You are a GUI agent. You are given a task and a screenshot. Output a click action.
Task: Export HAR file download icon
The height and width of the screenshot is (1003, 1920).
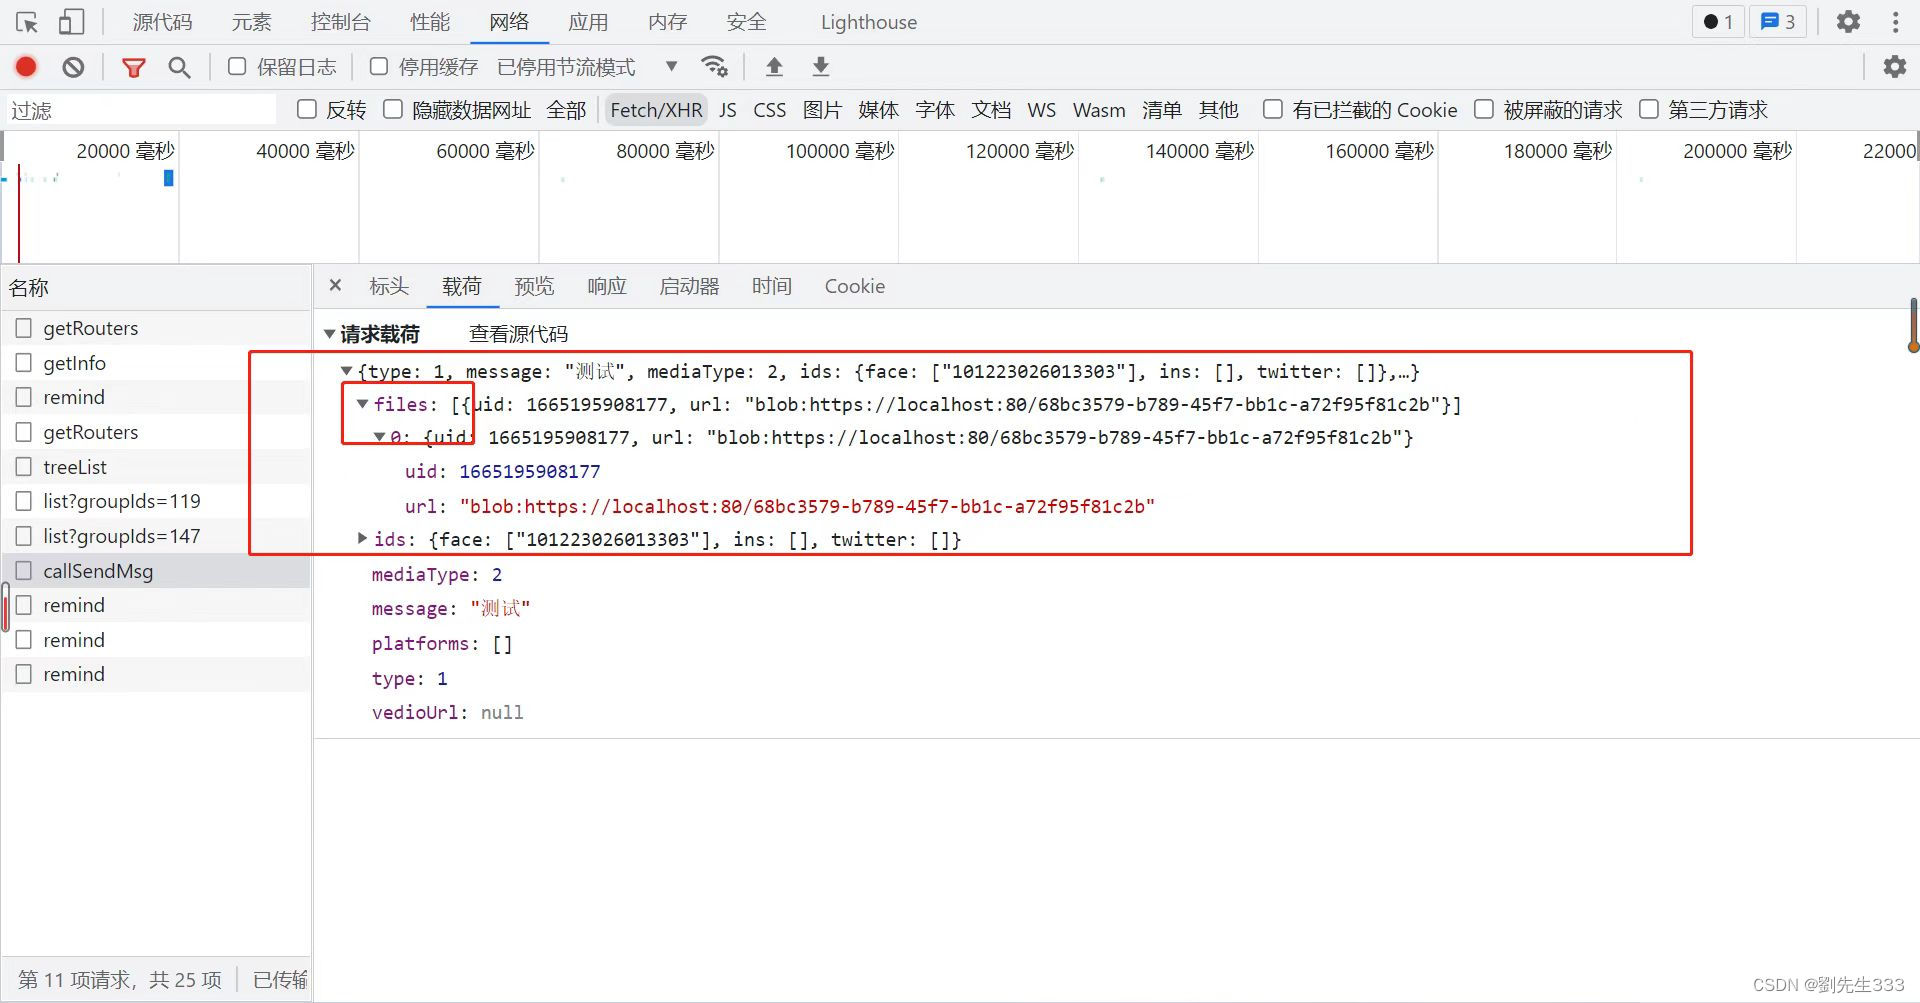tap(821, 67)
